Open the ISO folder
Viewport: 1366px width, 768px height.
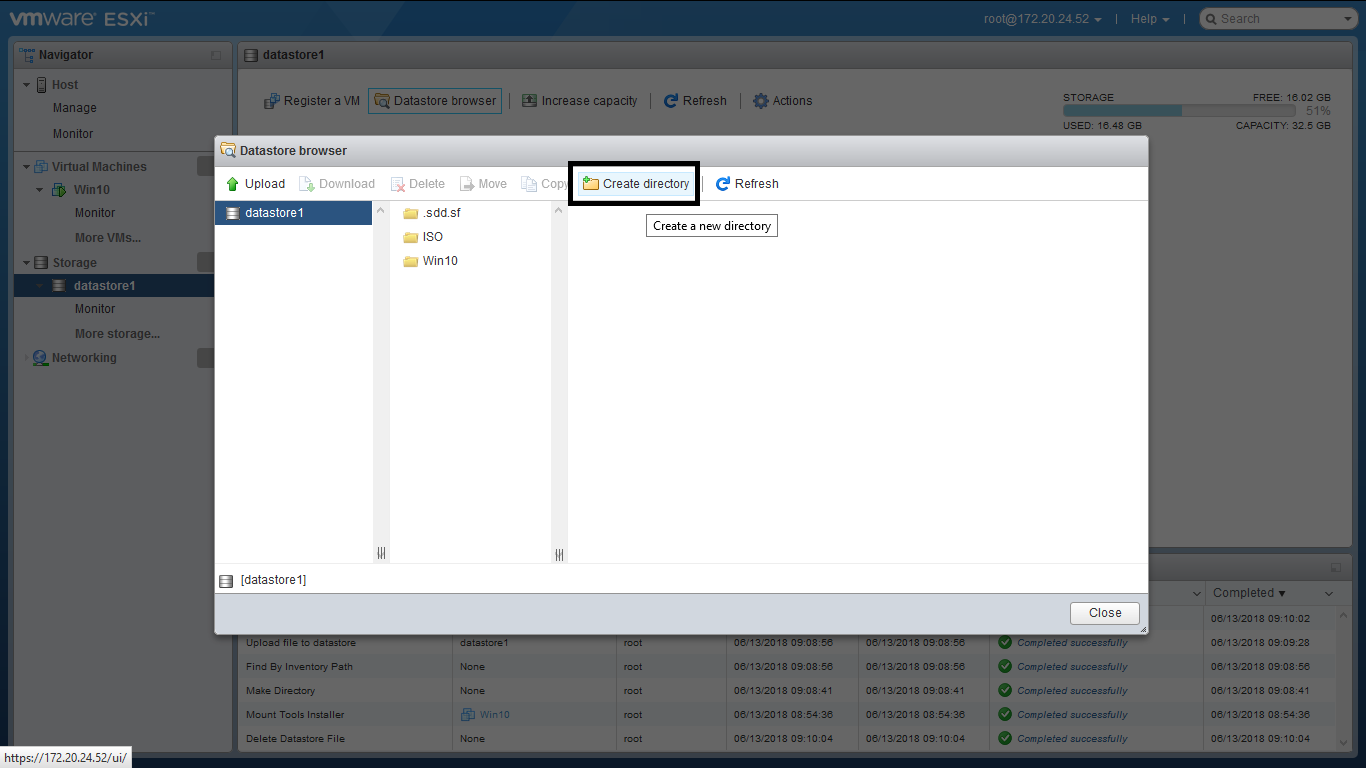pos(432,237)
